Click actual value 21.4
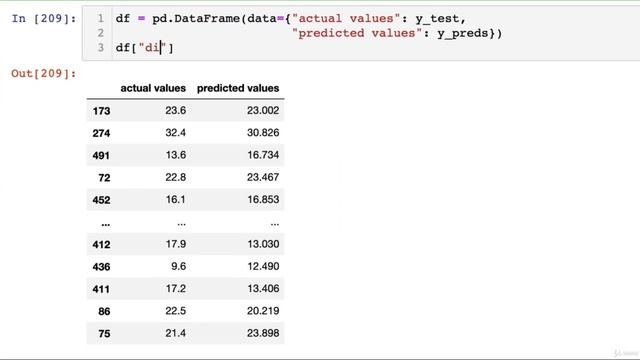The image size is (640, 360). [x=176, y=333]
